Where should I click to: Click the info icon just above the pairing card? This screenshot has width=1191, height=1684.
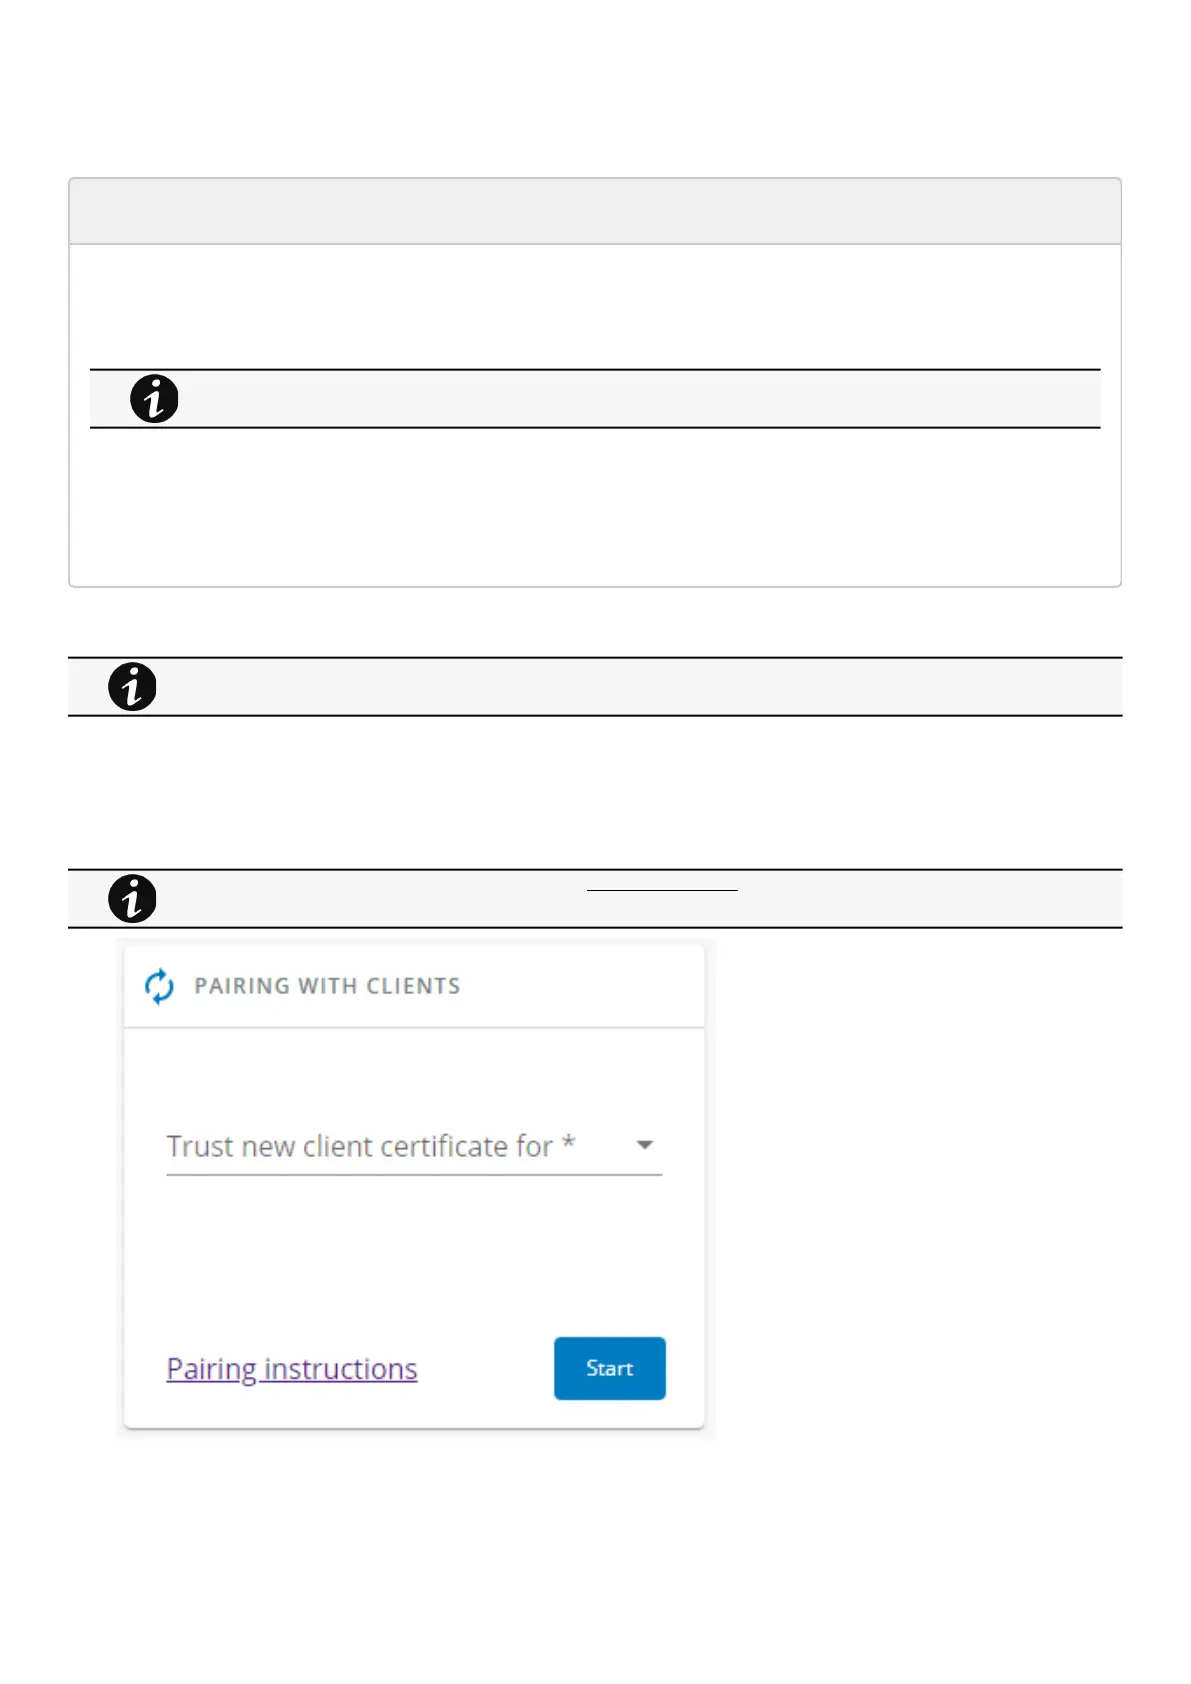(x=132, y=899)
